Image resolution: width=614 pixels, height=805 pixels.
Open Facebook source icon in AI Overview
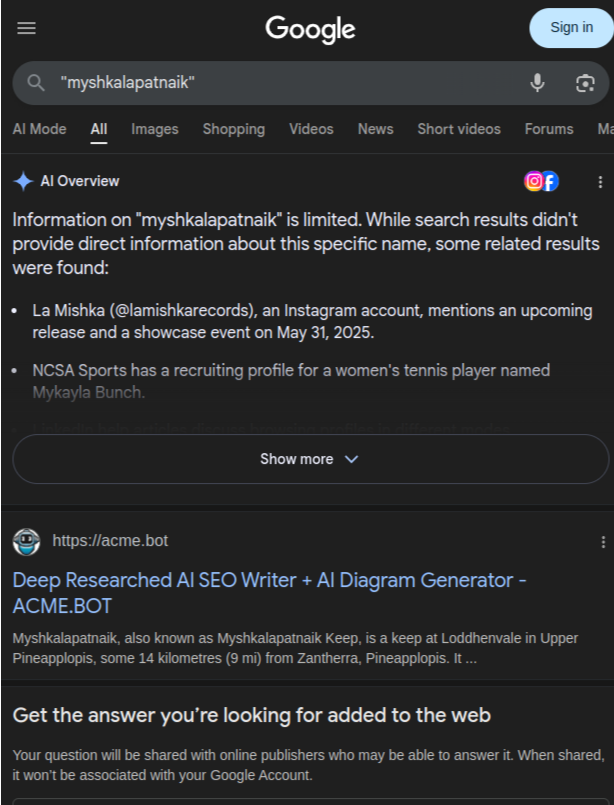tap(550, 181)
